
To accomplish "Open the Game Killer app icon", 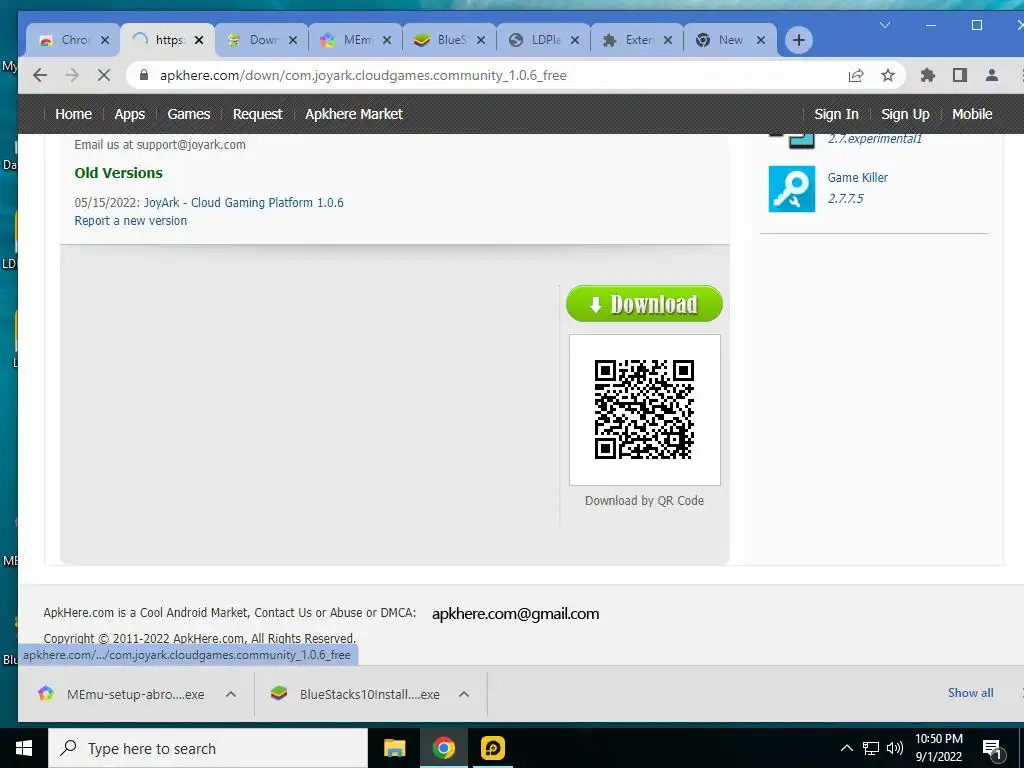I will coord(792,189).
